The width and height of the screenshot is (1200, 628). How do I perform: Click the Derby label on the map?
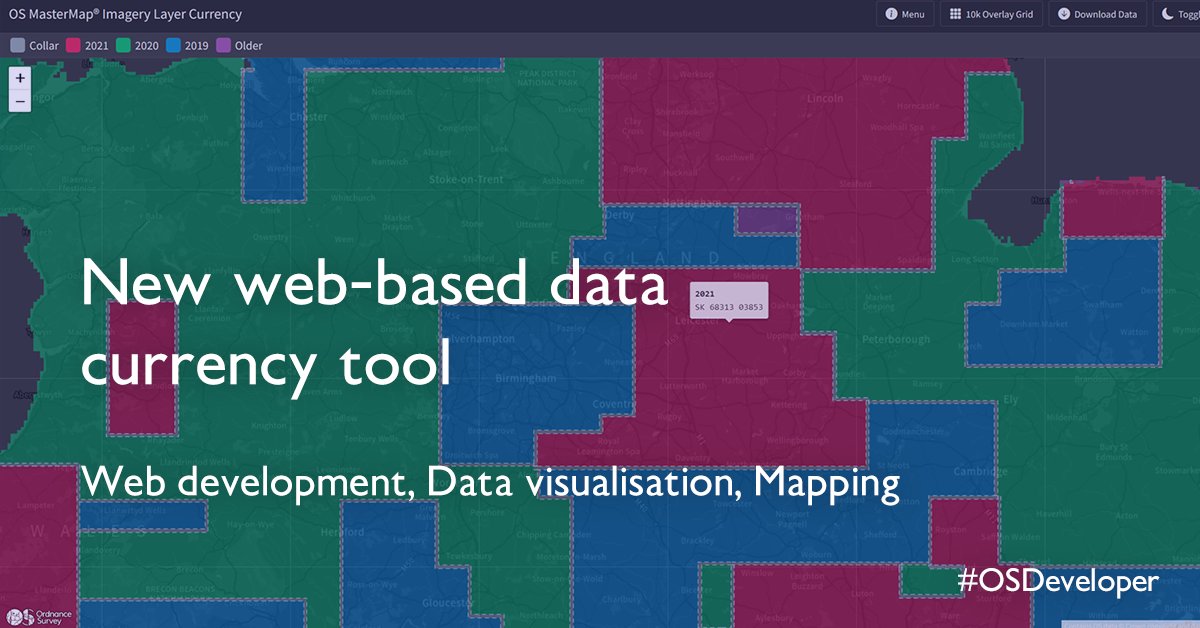pos(620,215)
